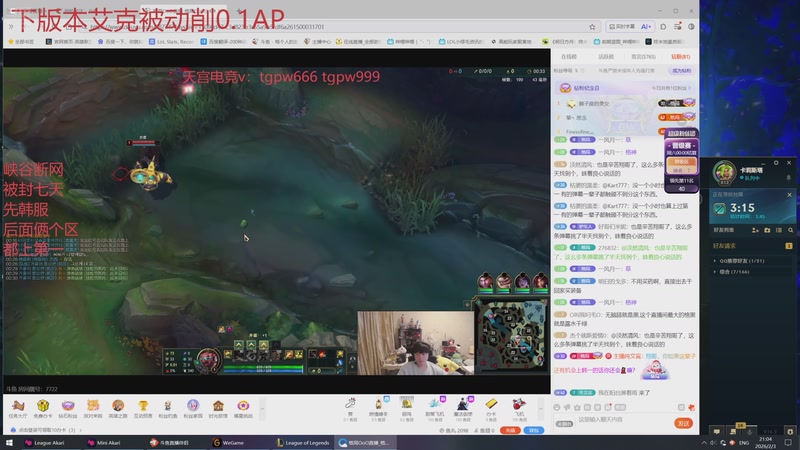Send the 办卡 gold card gift
The height and width of the screenshot is (450, 800).
491,409
